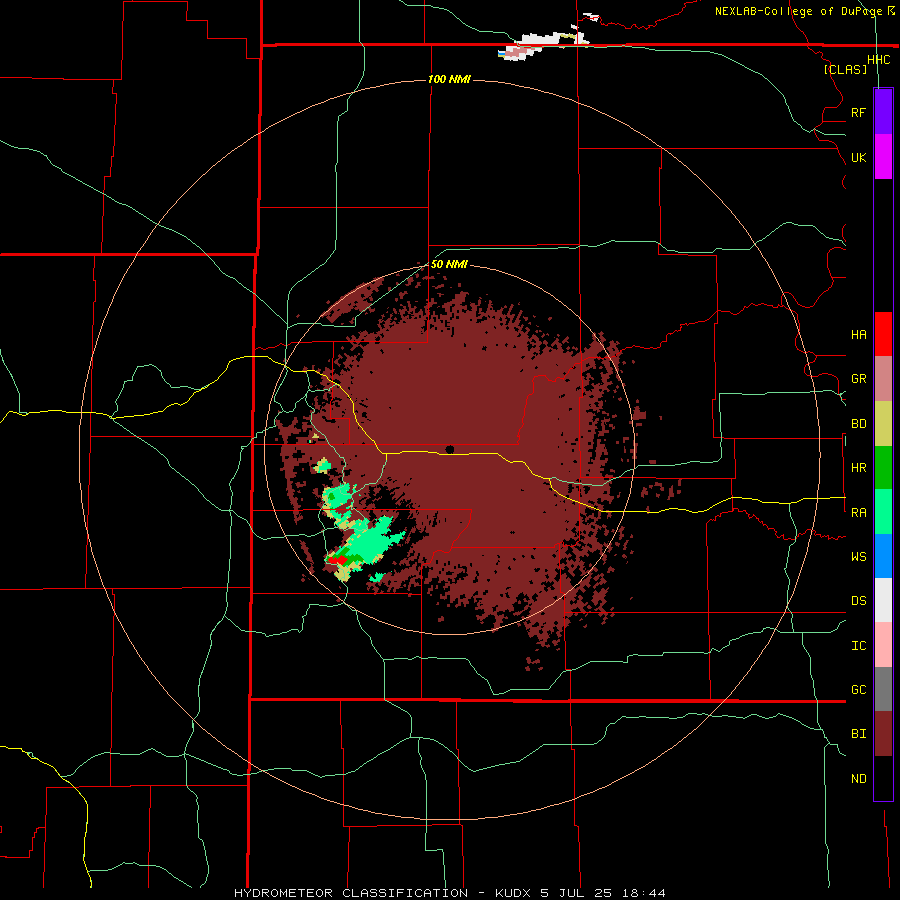900x900 pixels.
Task: Click the 100 NMI range ring label
Action: point(449,79)
